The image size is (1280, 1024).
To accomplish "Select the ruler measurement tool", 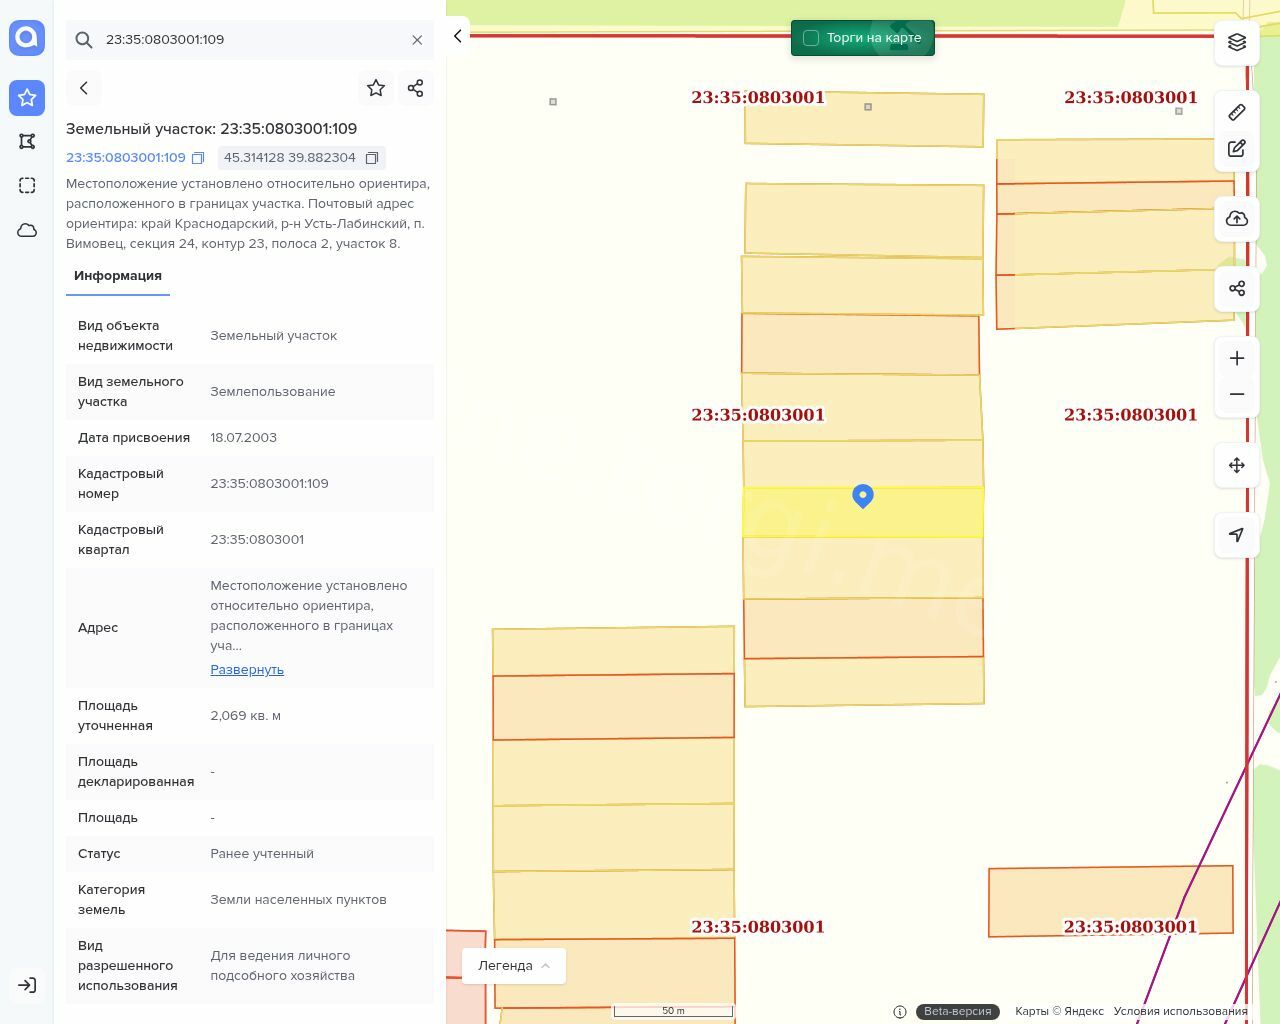I will coord(1237,112).
